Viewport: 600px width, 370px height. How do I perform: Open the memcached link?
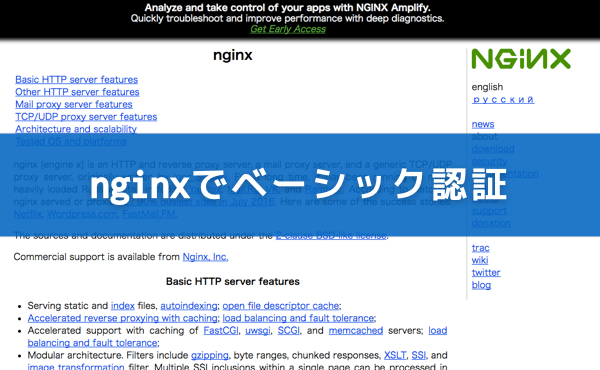pos(356,331)
